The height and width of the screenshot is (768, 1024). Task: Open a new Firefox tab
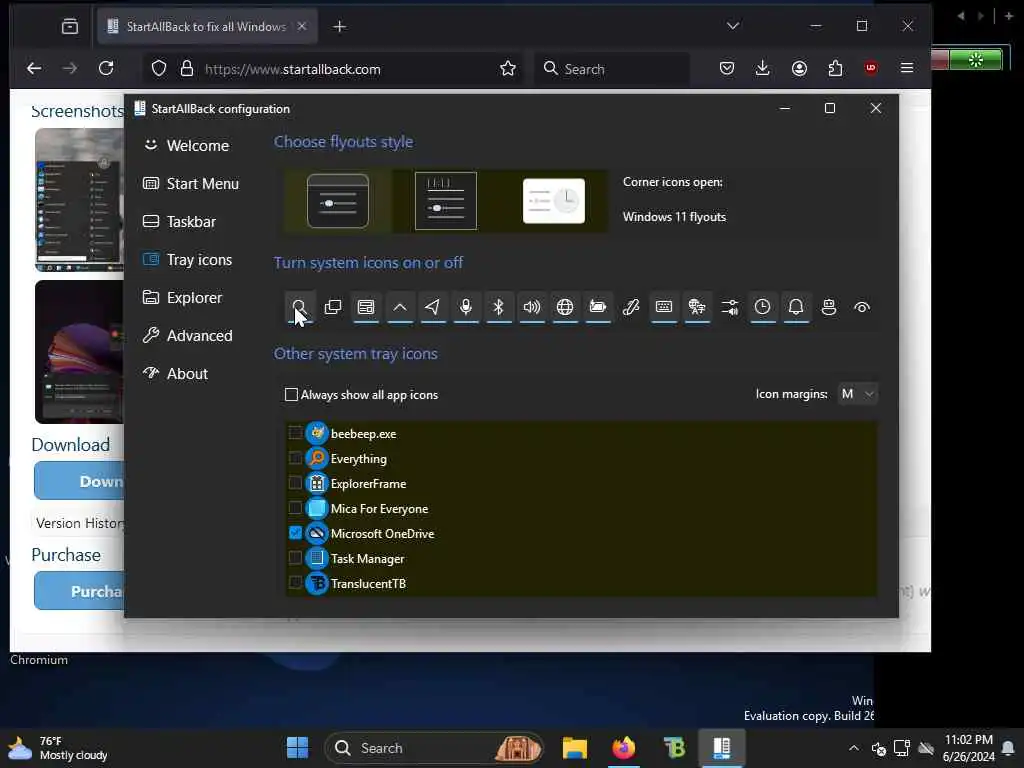pos(340,26)
